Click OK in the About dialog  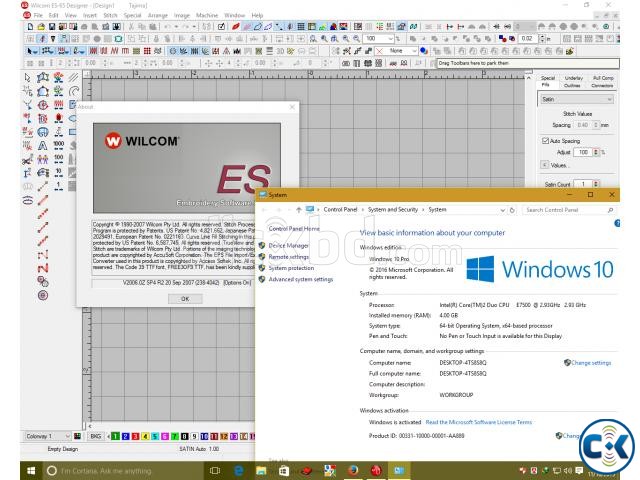185,299
